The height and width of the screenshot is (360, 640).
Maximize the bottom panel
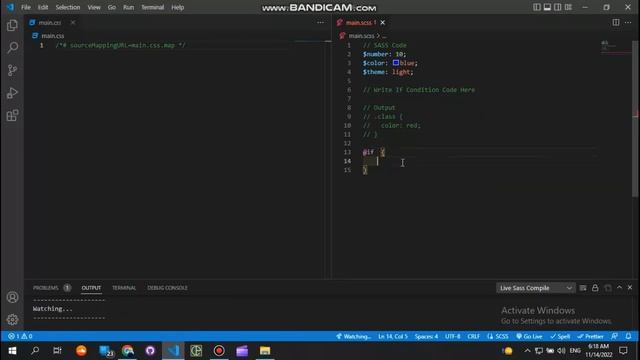[619, 288]
